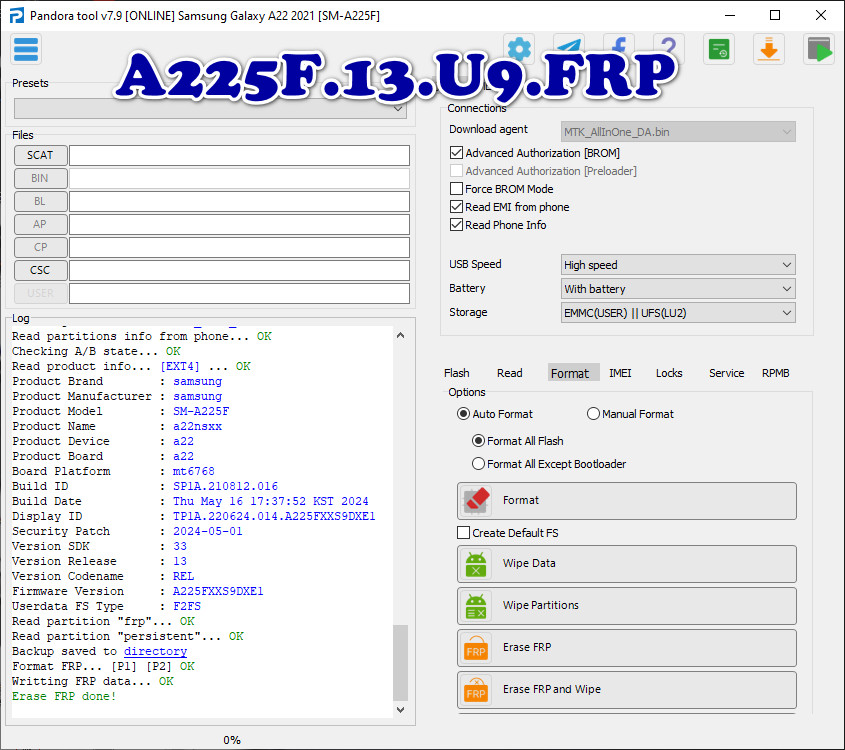
Task: Open the hamburger menu icon
Action: click(26, 50)
